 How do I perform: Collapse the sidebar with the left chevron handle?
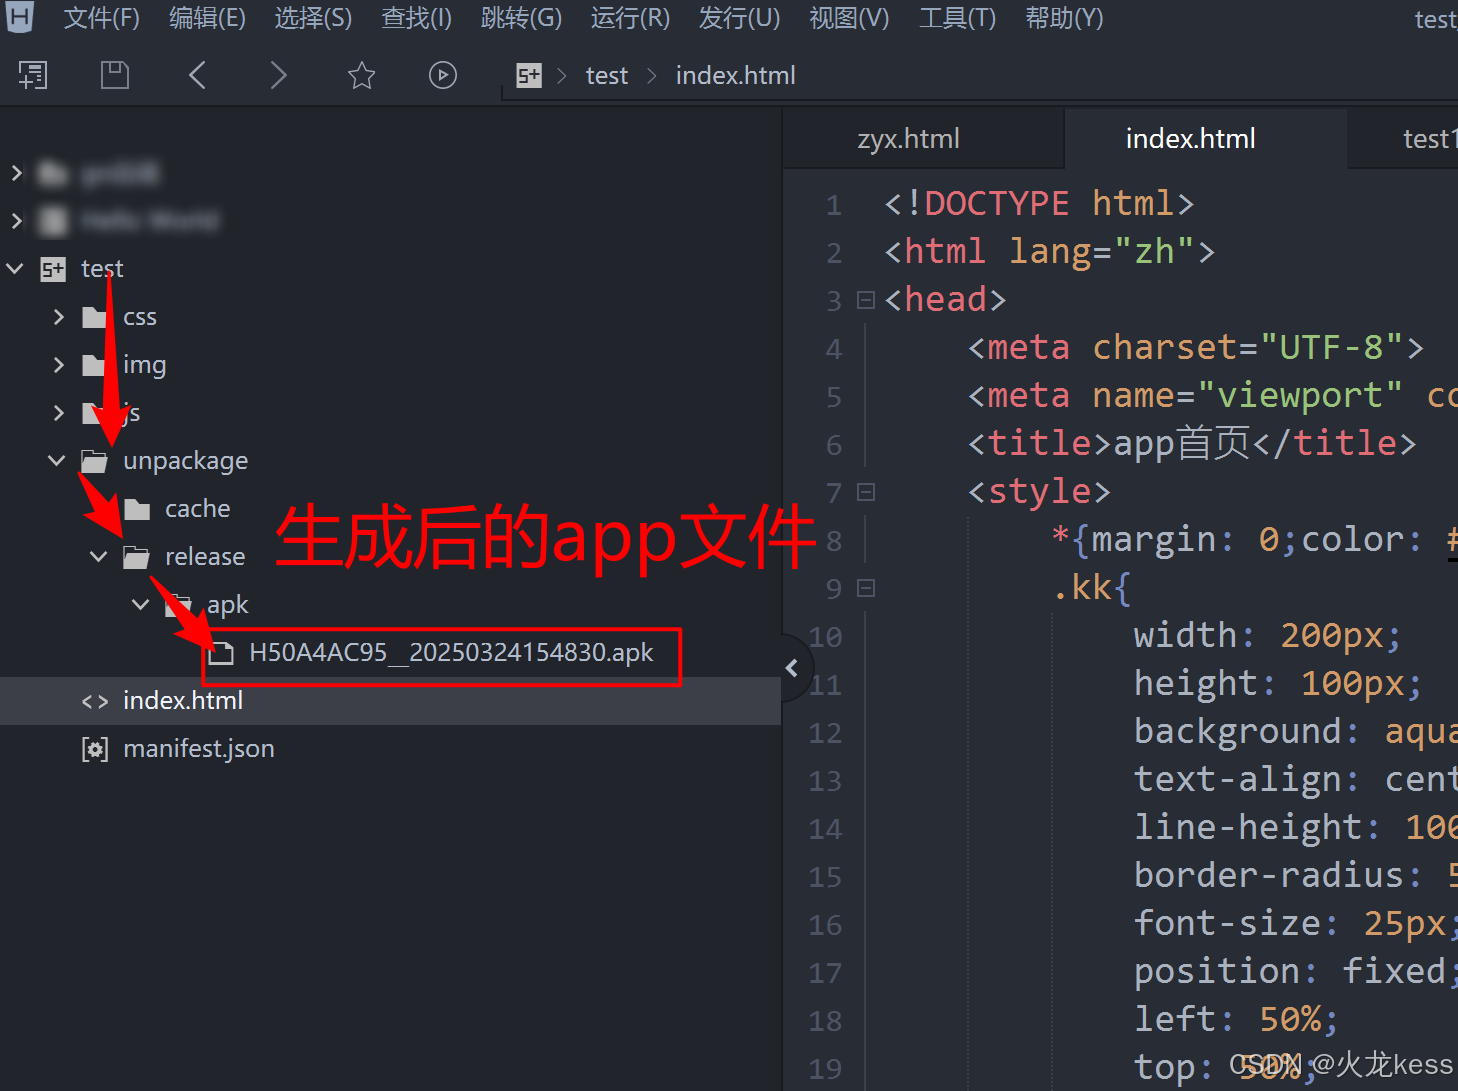pos(792,667)
